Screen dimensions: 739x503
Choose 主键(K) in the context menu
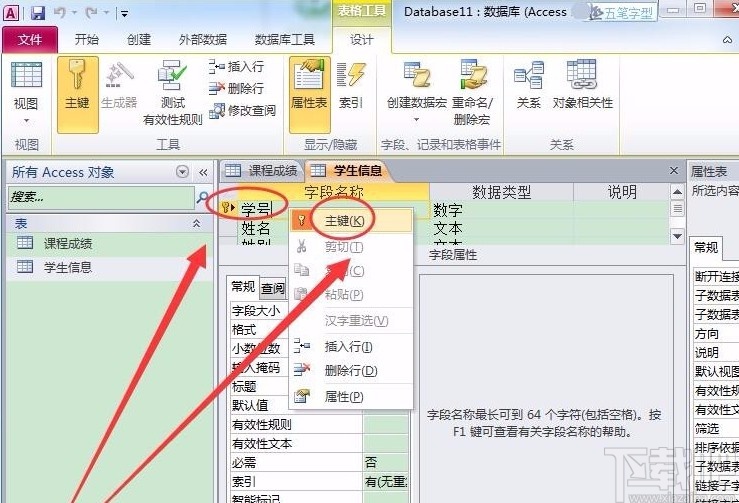pyautogui.click(x=352, y=221)
